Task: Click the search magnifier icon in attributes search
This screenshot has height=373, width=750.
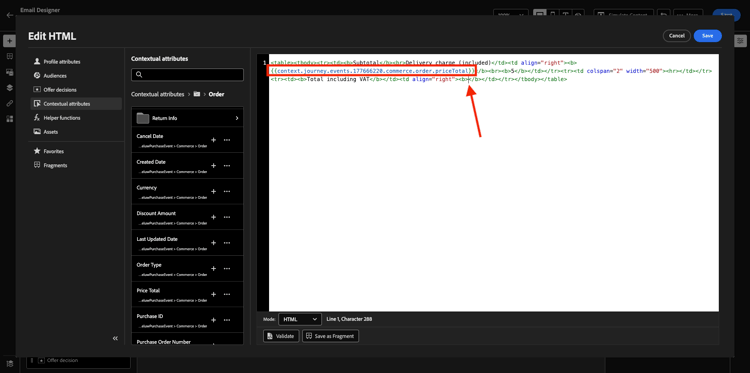Action: (x=139, y=75)
